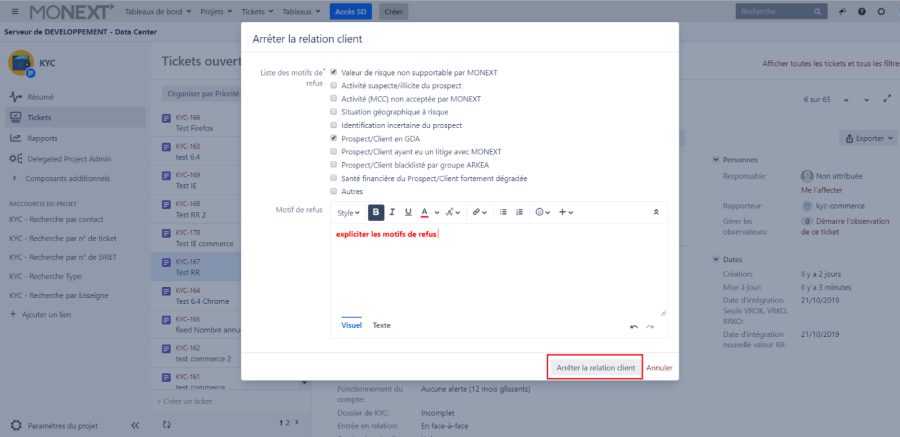Apply italic formatting in the editor
This screenshot has height=437, width=900.
[x=393, y=212]
